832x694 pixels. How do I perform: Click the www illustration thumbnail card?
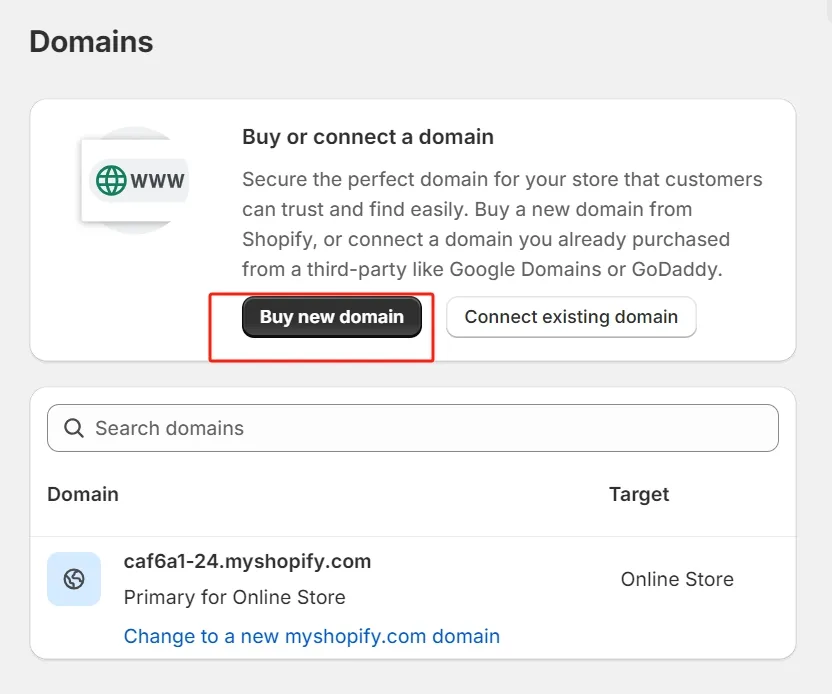pos(135,181)
